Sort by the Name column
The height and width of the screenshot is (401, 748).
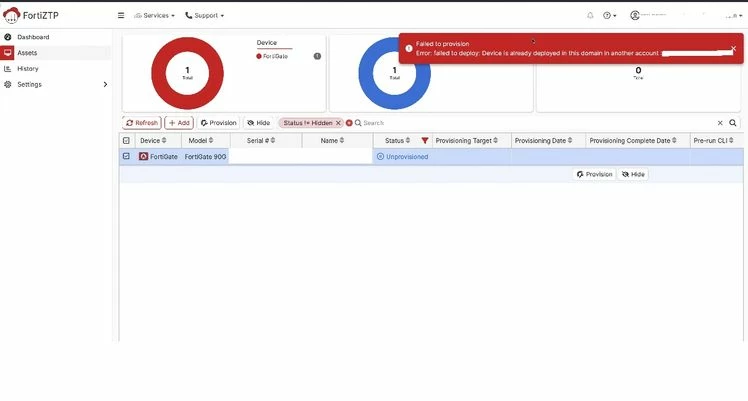click(332, 140)
